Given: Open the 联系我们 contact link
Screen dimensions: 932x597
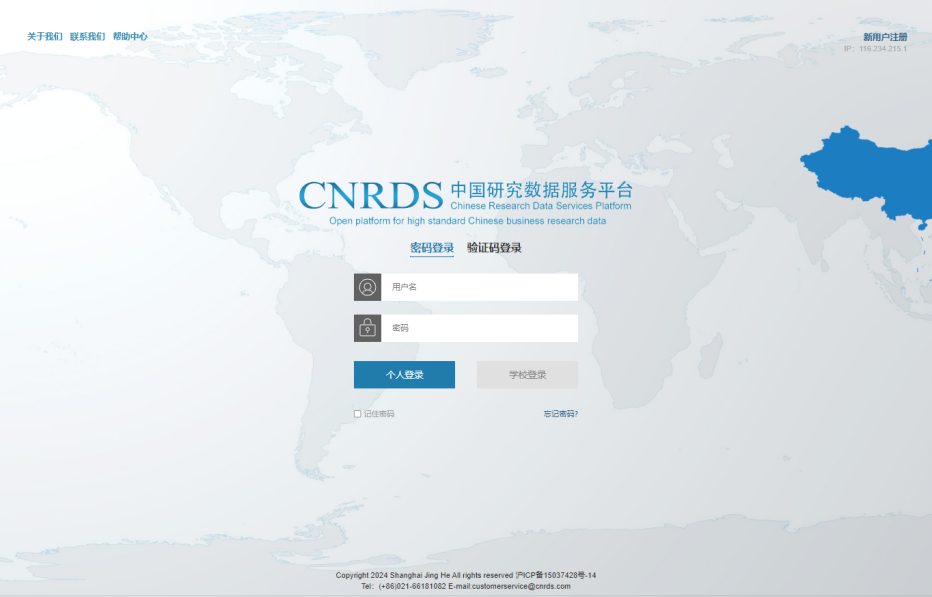Looking at the screenshot, I should (87, 37).
